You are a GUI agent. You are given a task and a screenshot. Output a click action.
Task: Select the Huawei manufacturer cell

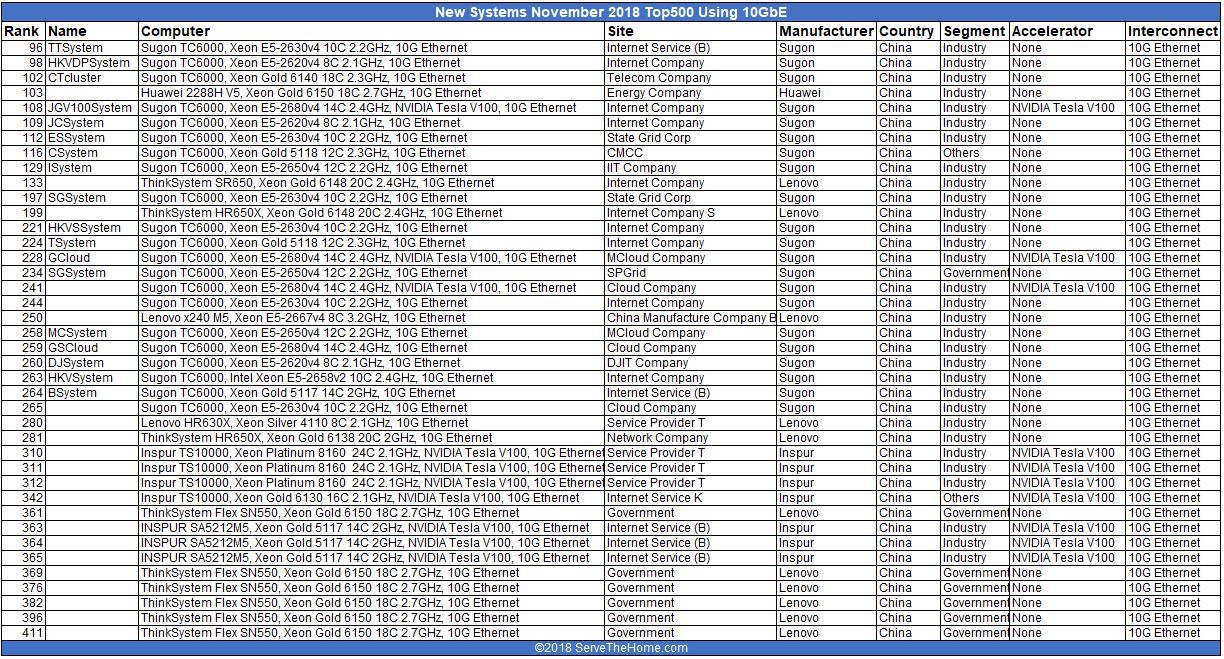(827, 93)
